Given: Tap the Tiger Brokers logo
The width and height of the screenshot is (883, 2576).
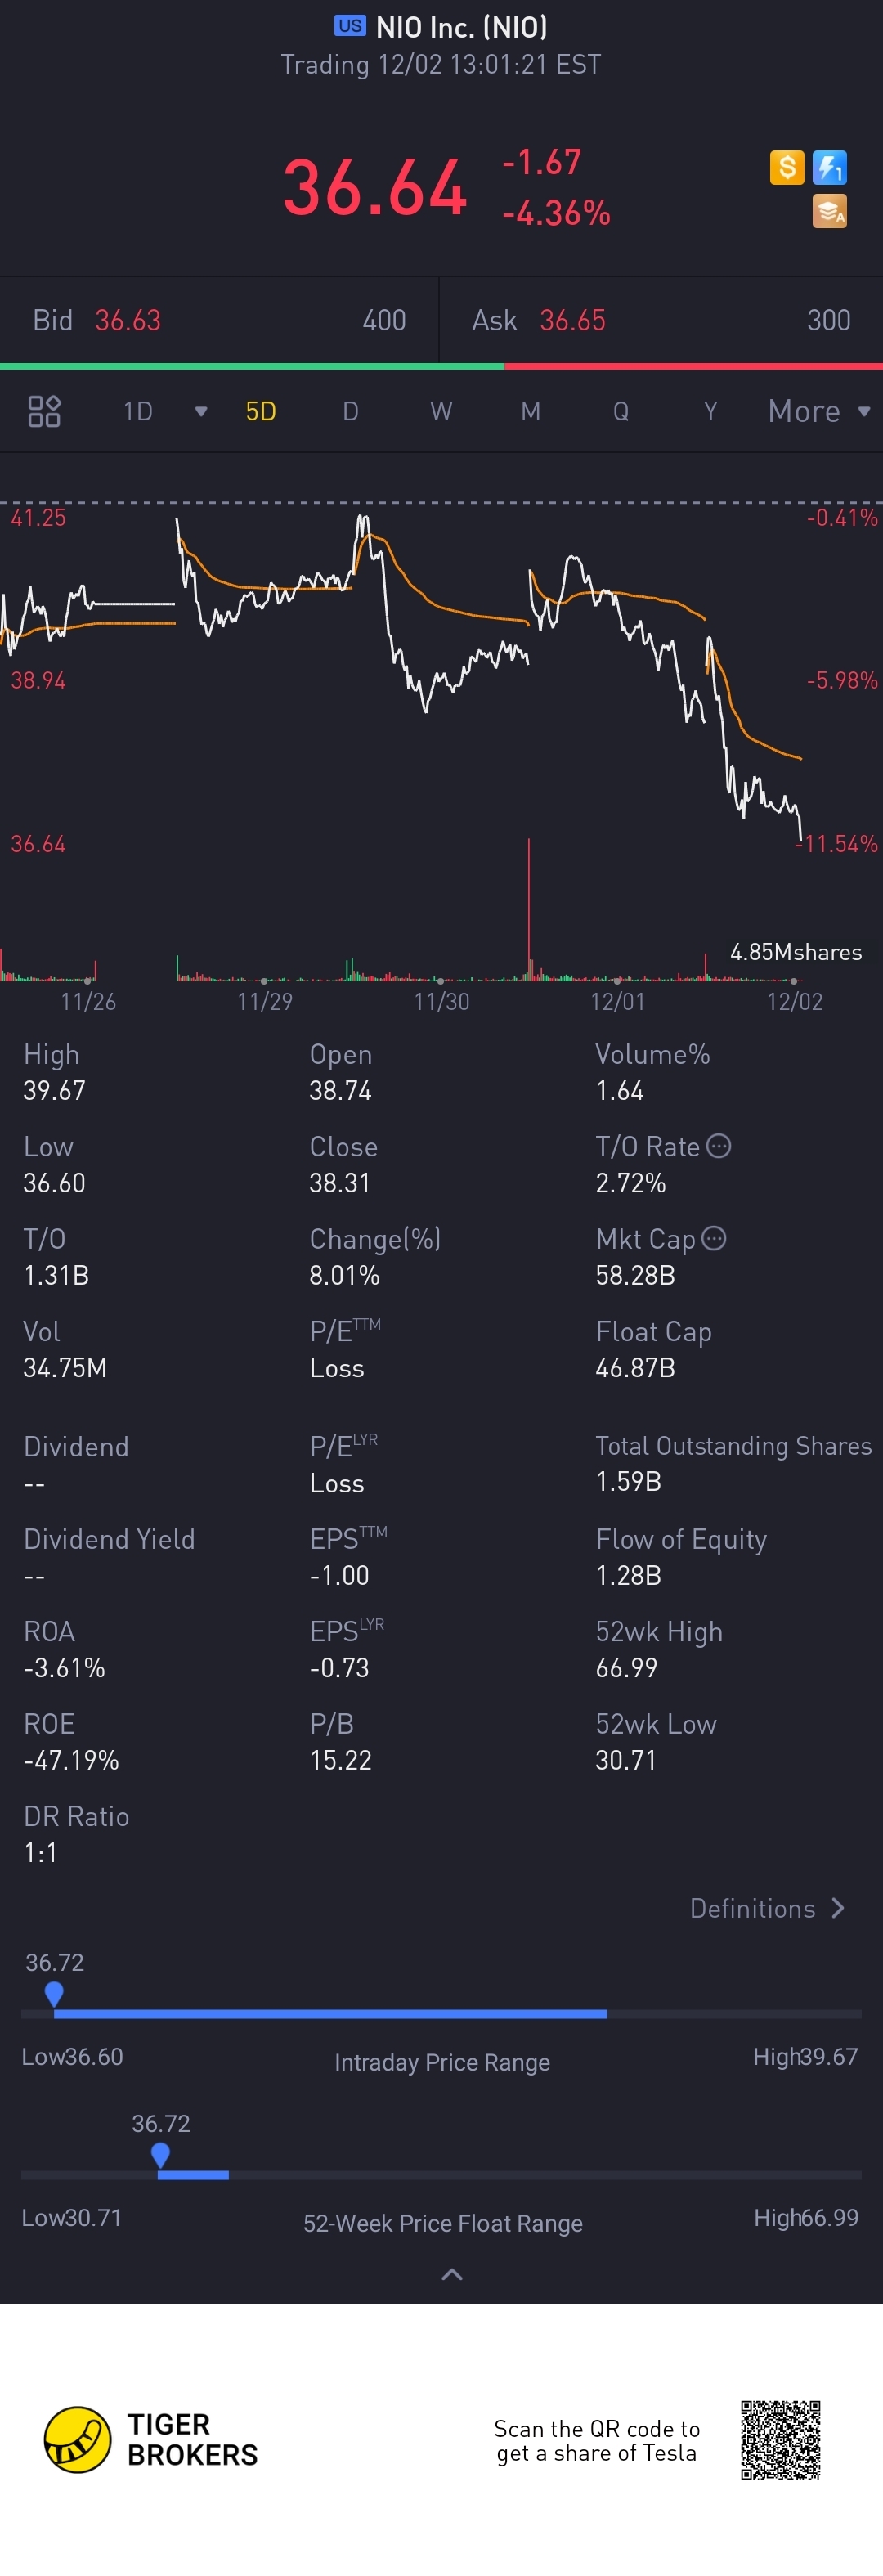Looking at the screenshot, I should tap(151, 2439).
